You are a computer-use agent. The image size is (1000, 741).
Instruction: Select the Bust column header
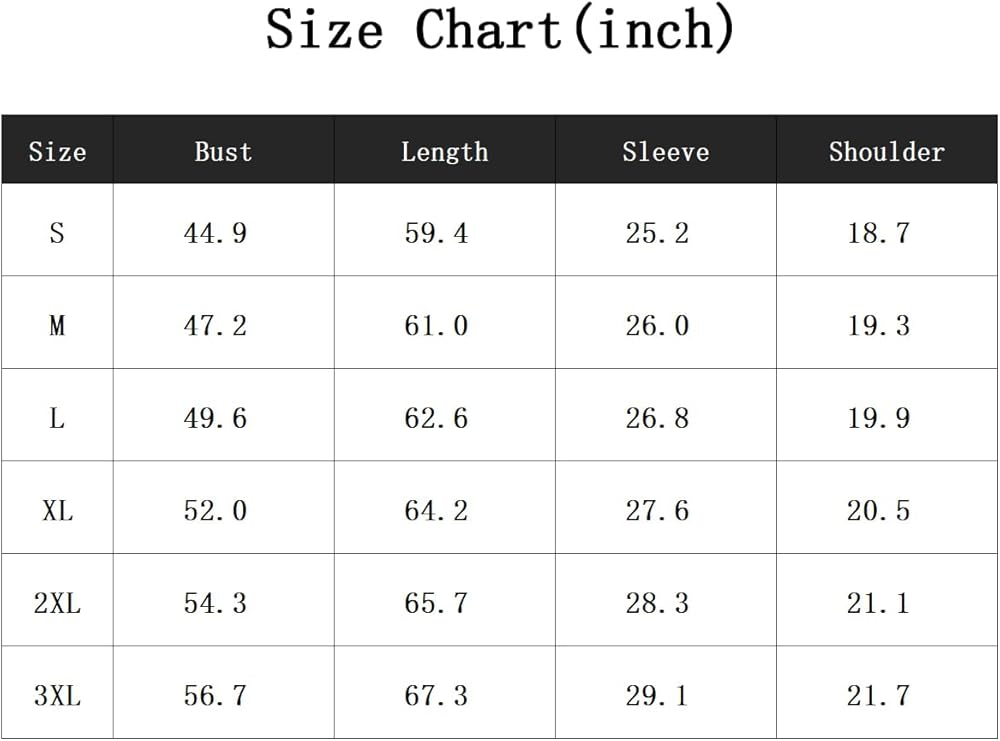[x=223, y=152]
